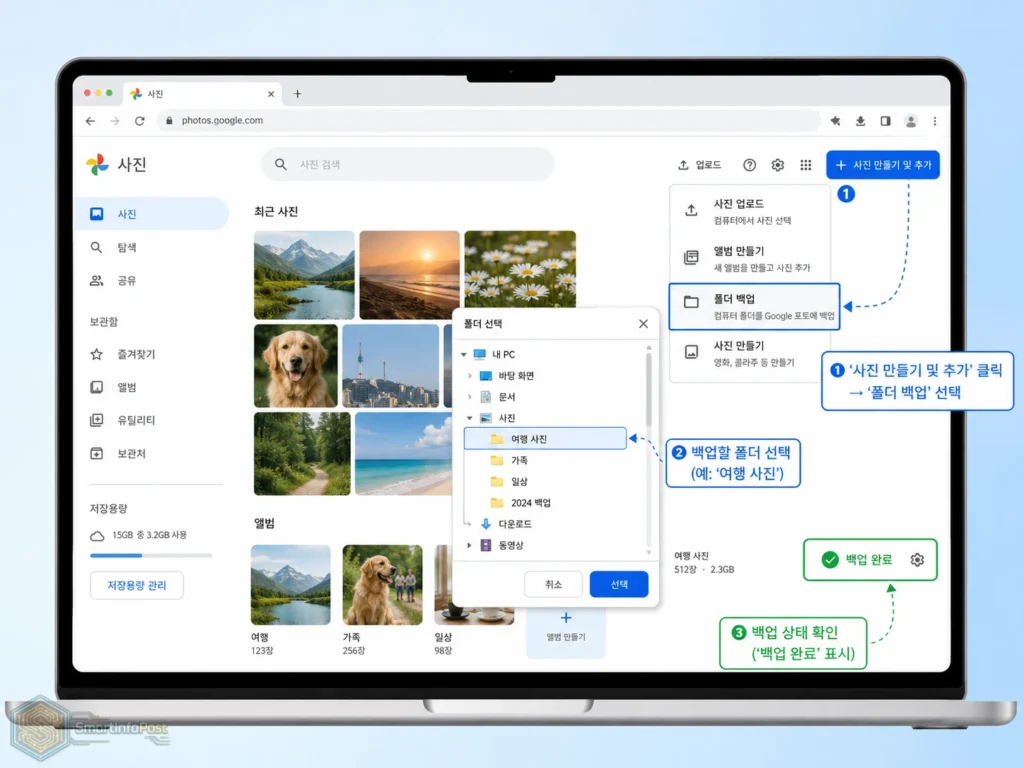Select the 여행 사진 folder
This screenshot has width=1024, height=768.
coord(545,439)
